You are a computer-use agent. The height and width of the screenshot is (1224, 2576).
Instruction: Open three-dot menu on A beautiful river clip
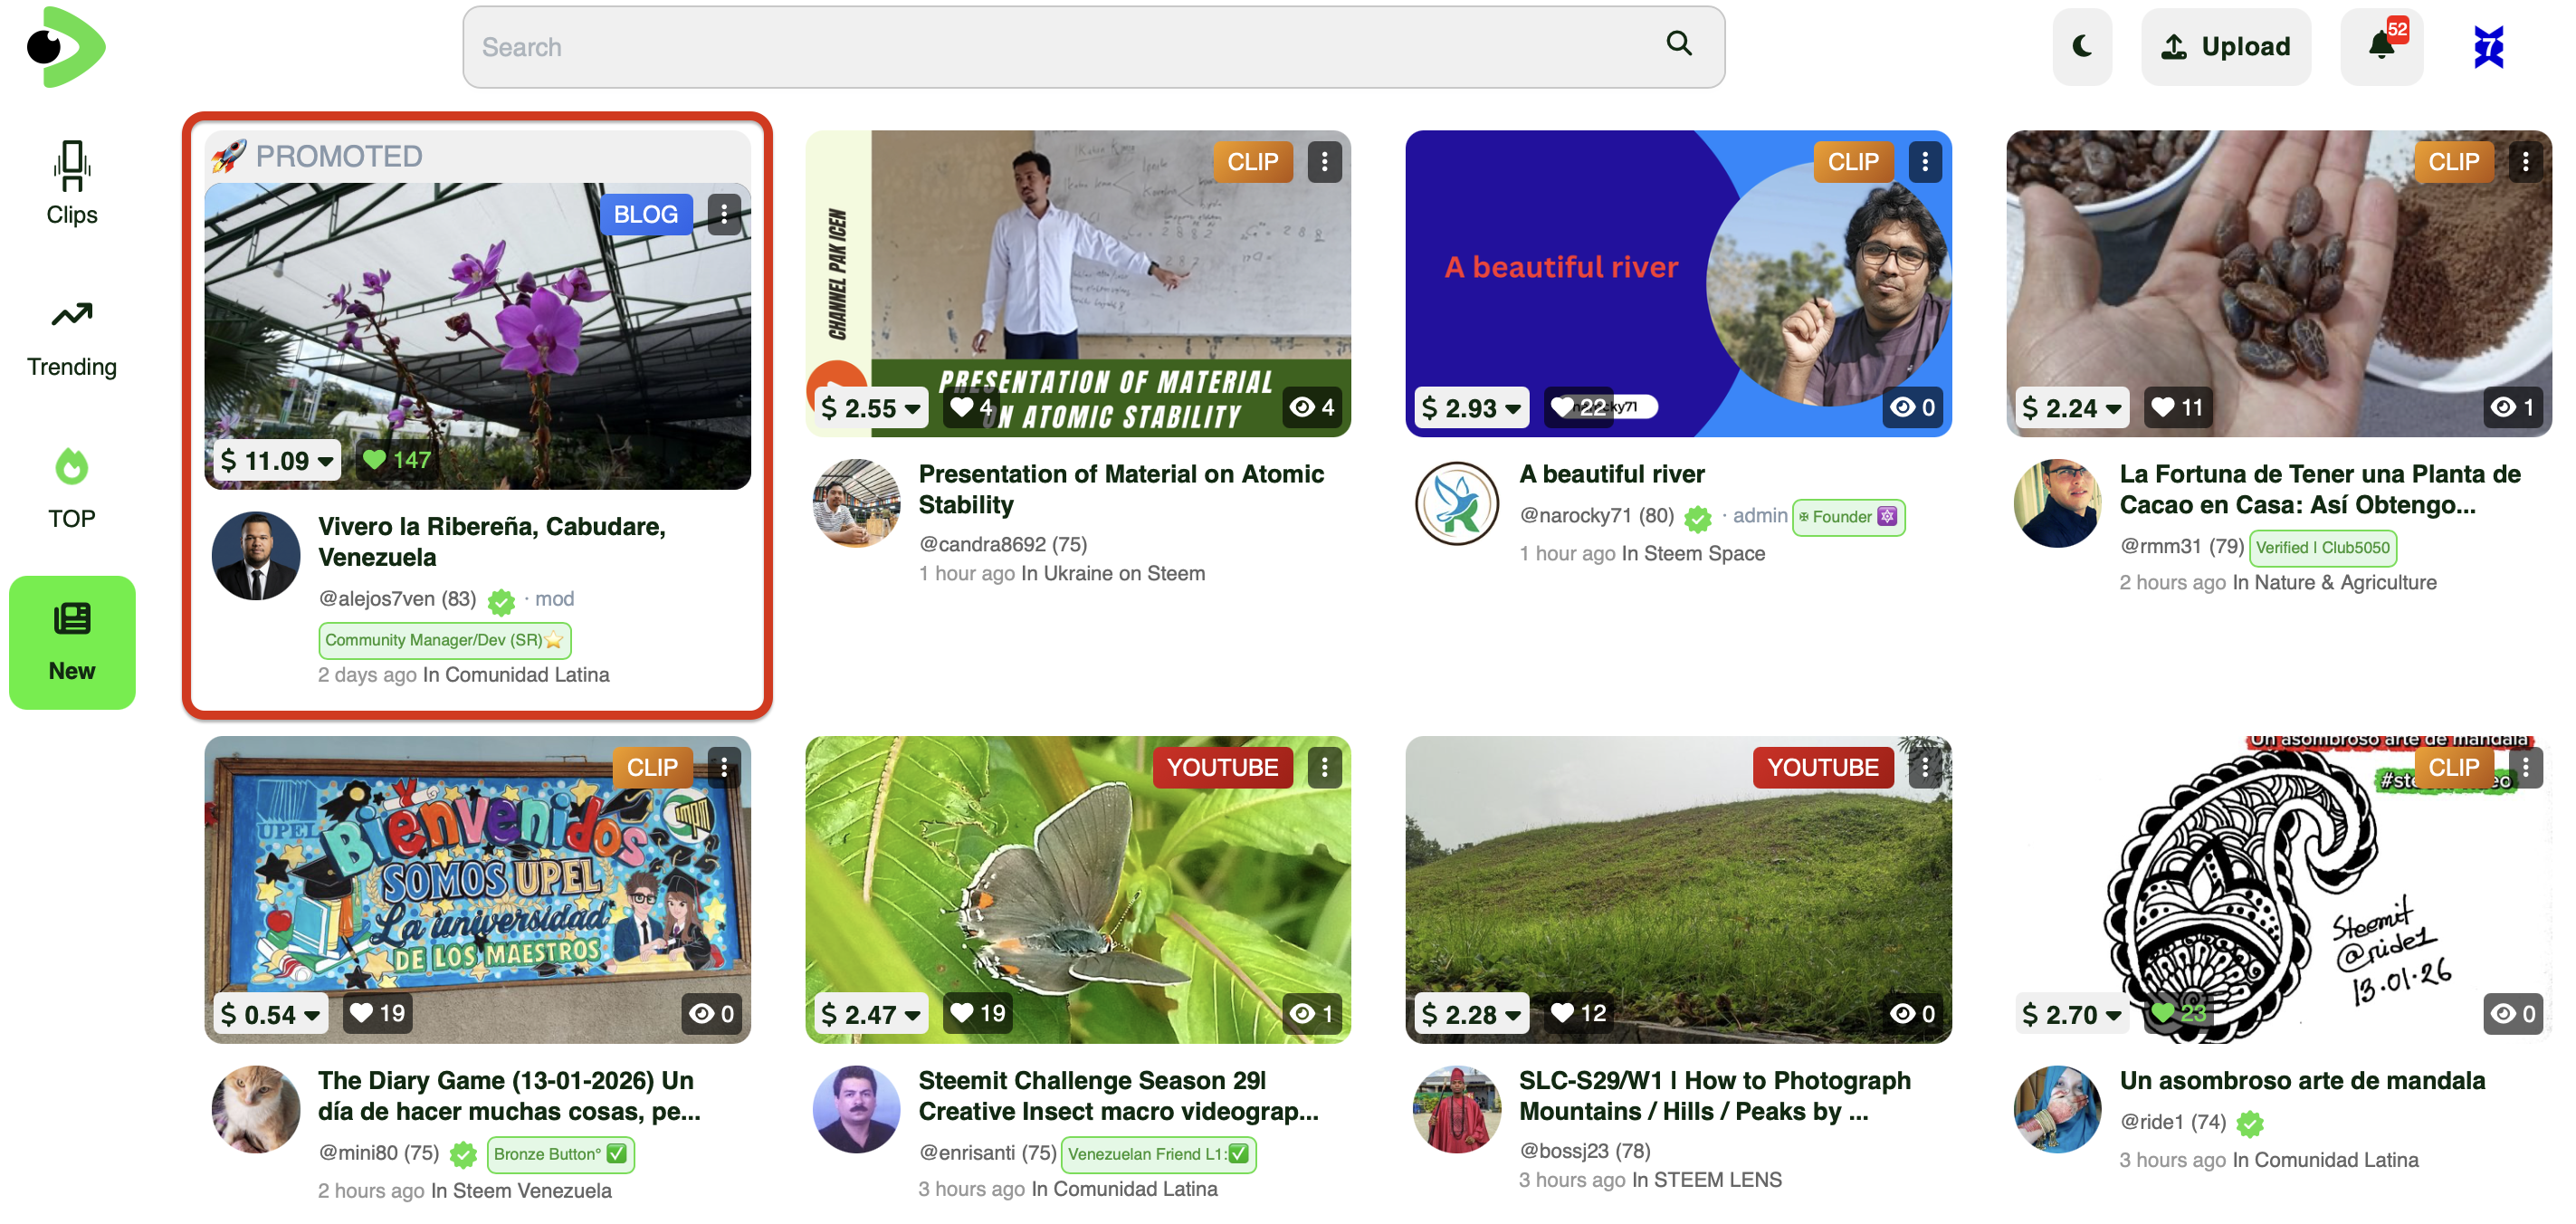point(1924,161)
